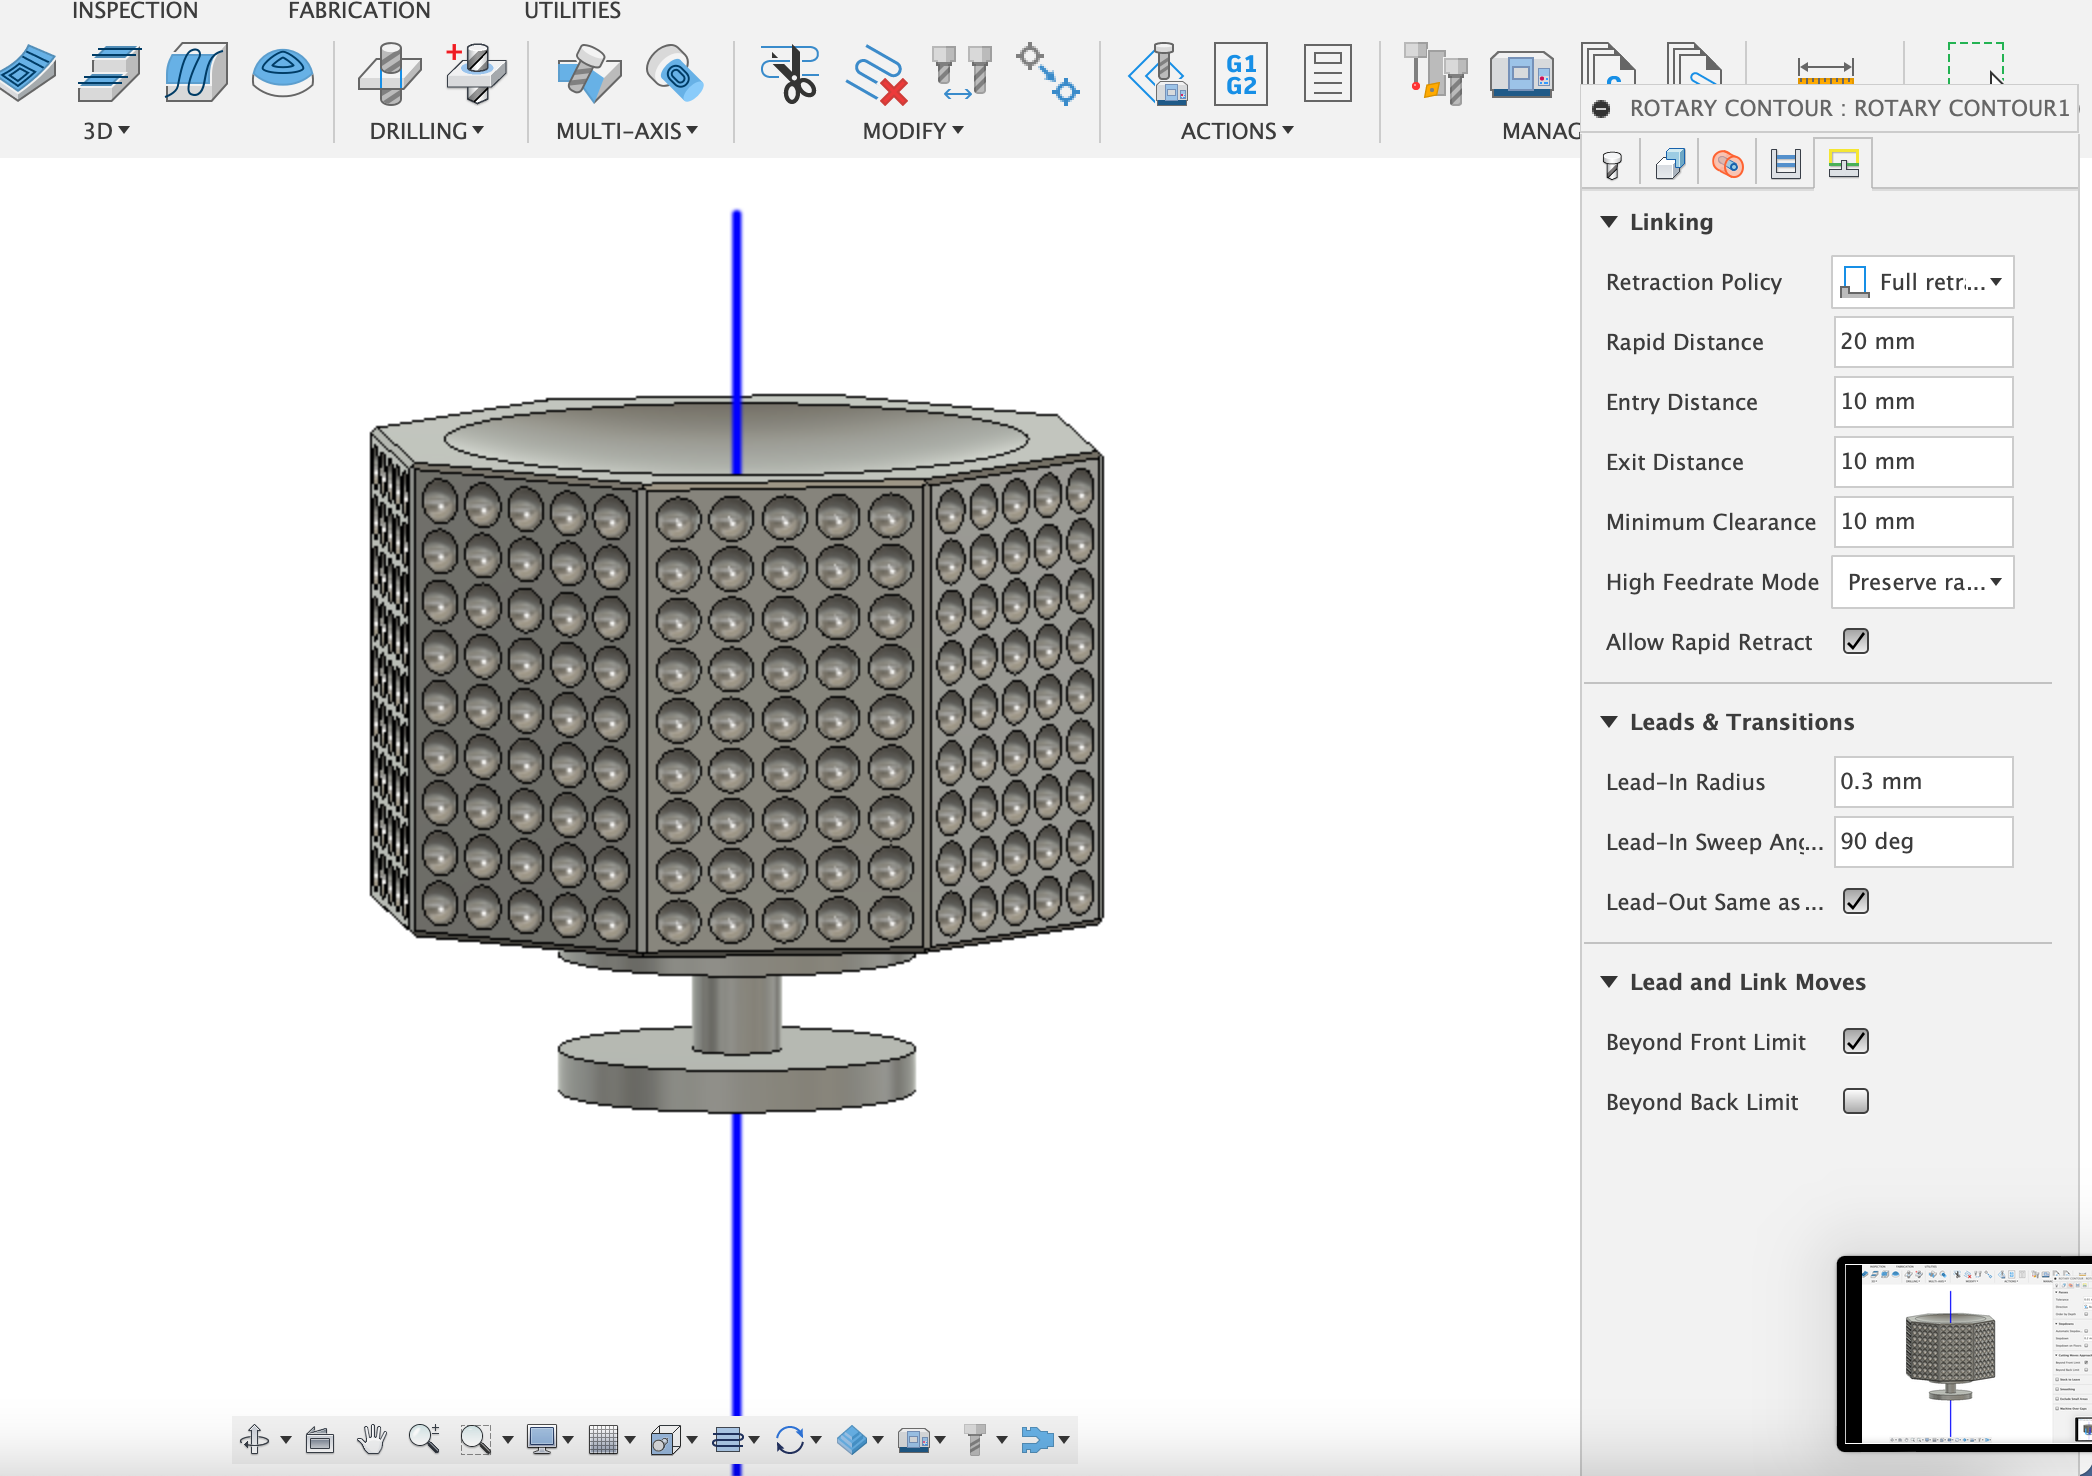Collapse the Linking section

tap(1609, 222)
